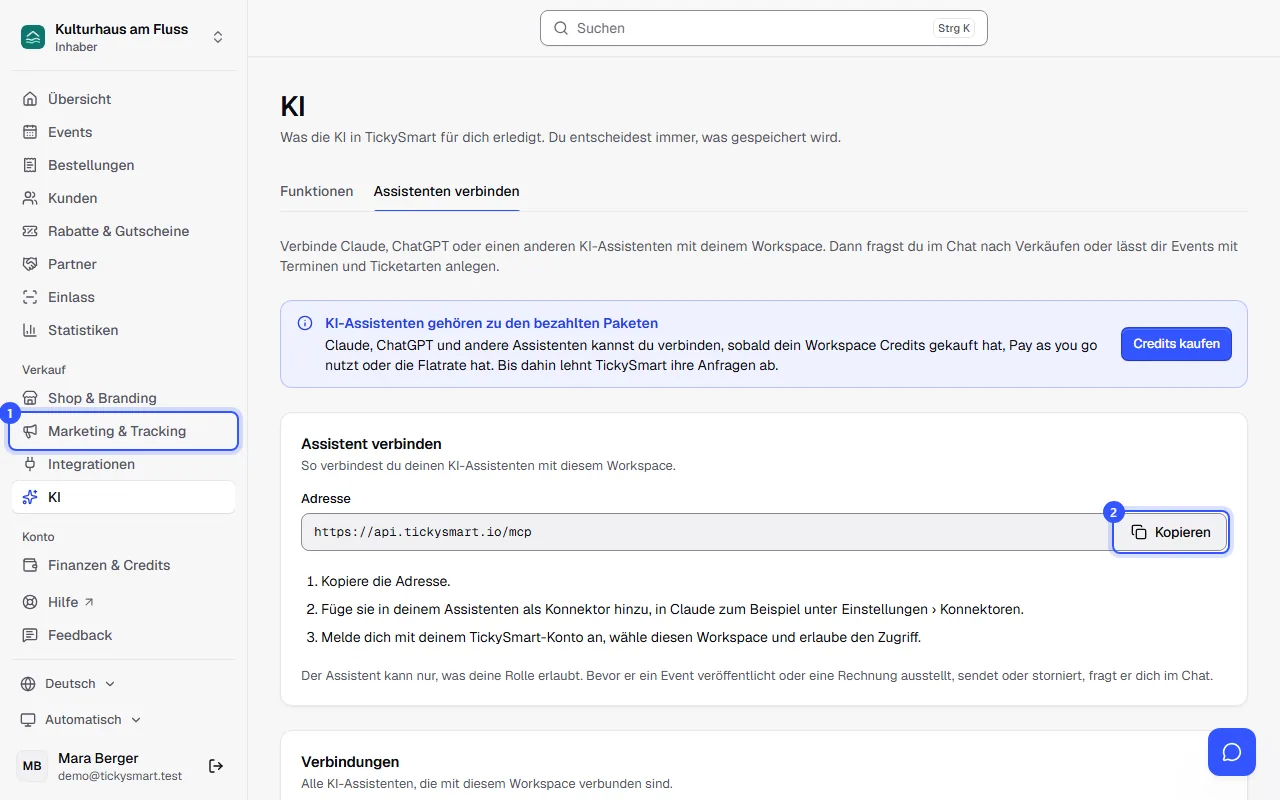Click the Rabatte & Gutscheine ticket icon
Screen dimensions: 1280x800
coord(30,231)
